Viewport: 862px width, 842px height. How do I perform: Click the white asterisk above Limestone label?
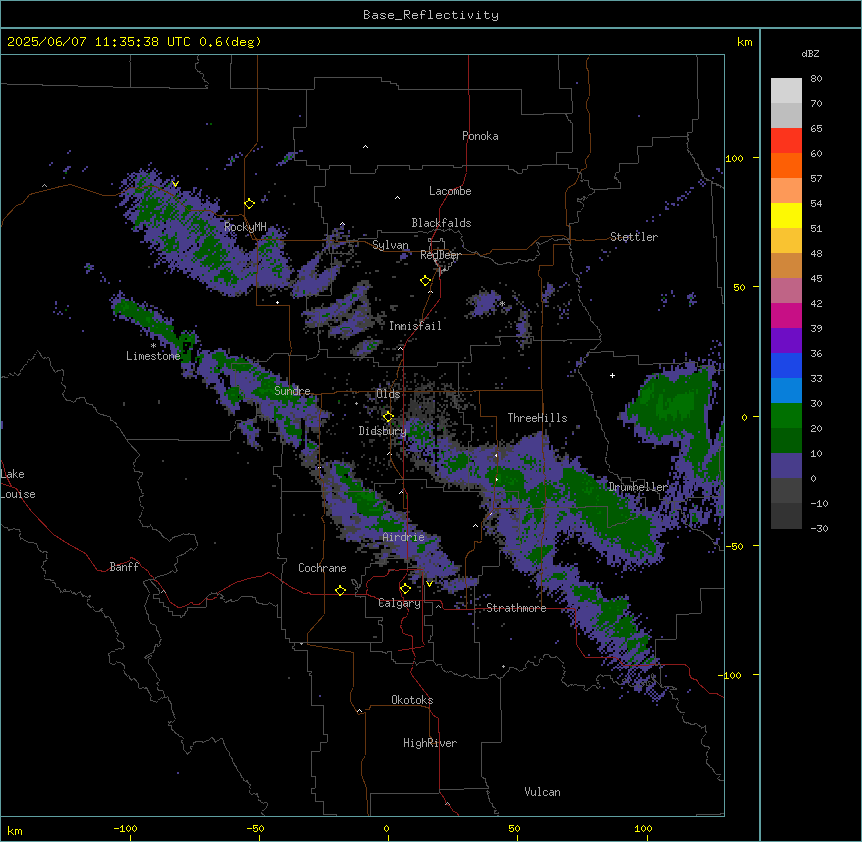[x=153, y=346]
